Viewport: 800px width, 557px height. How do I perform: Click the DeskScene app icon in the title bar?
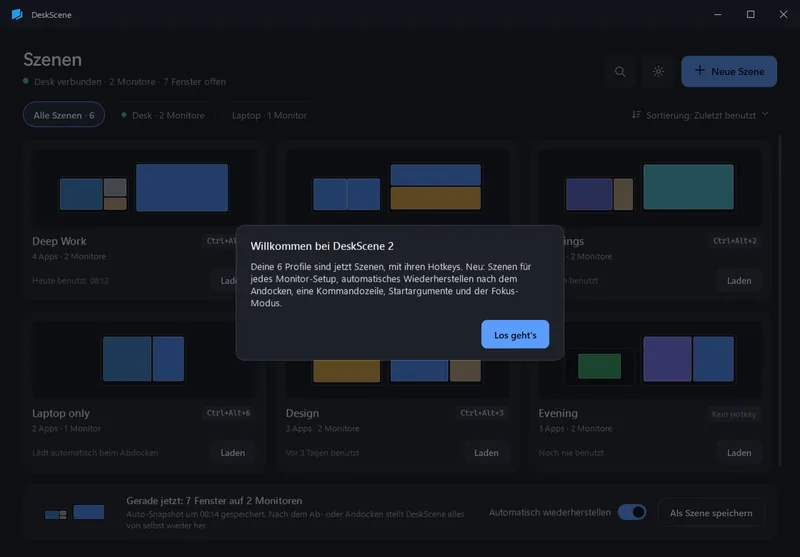point(17,14)
